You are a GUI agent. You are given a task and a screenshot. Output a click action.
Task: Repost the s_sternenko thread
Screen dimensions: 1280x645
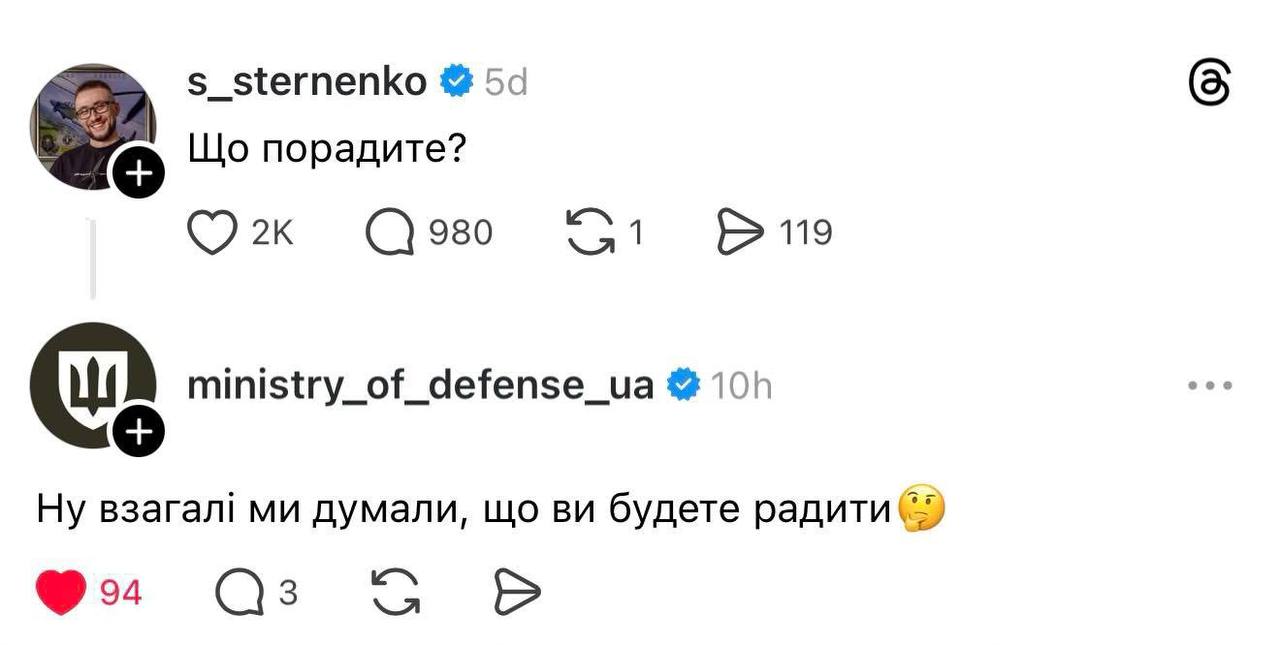(x=591, y=233)
